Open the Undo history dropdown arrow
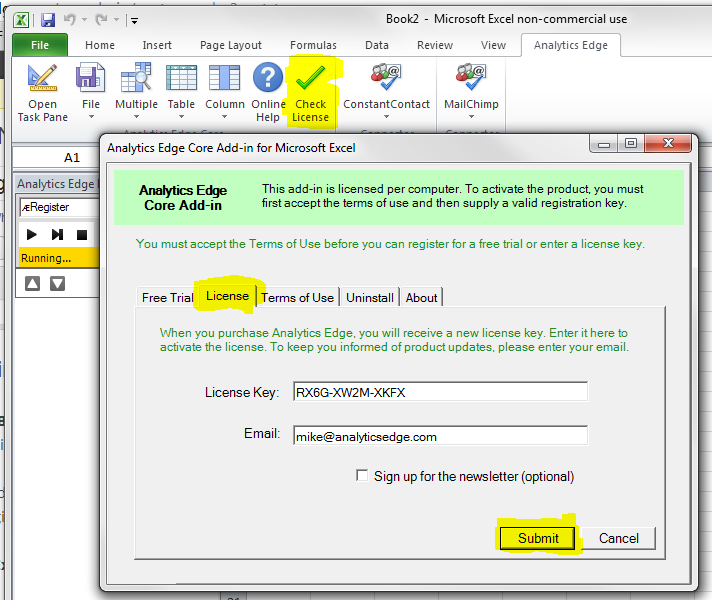Viewport: 712px width, 600px height. 84,20
